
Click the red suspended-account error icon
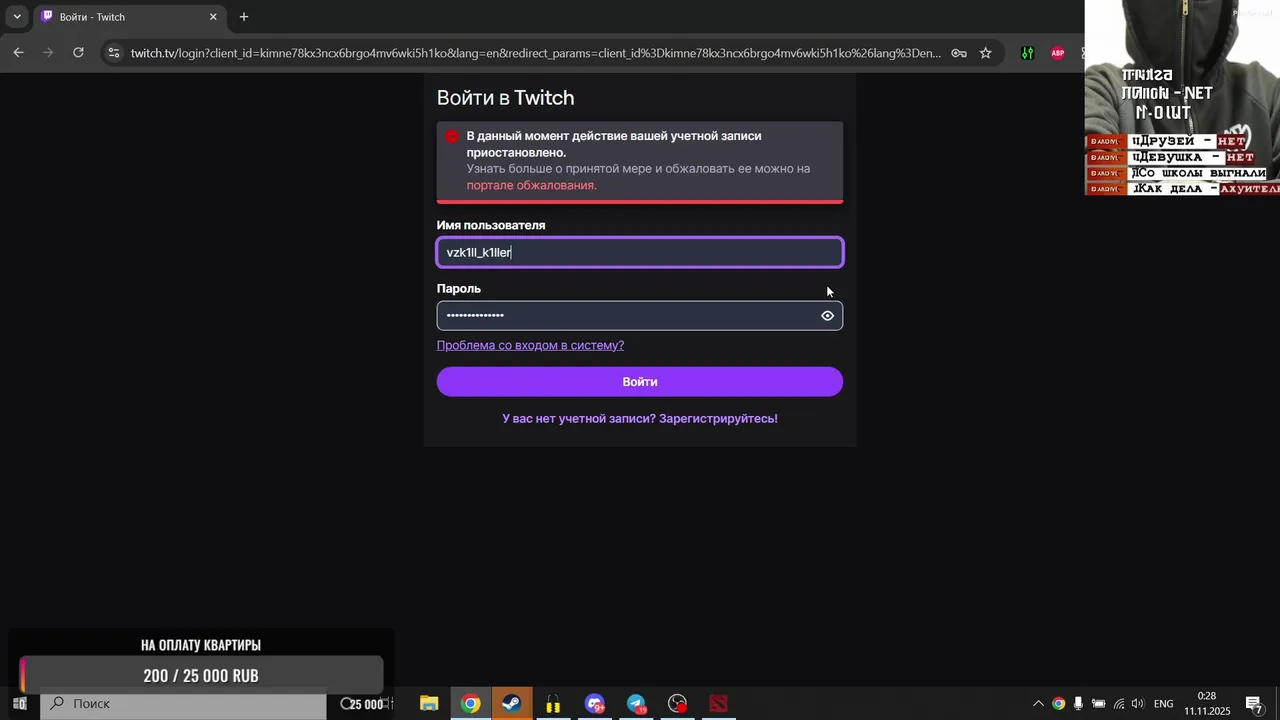452,136
